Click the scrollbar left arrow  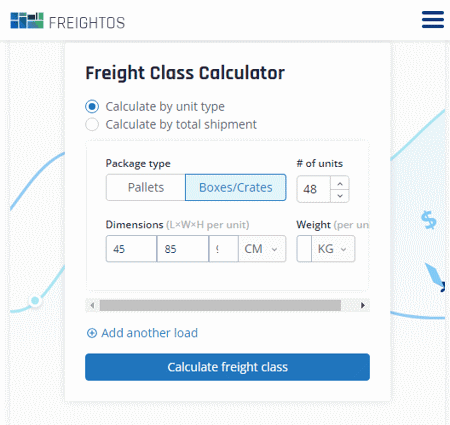click(92, 305)
